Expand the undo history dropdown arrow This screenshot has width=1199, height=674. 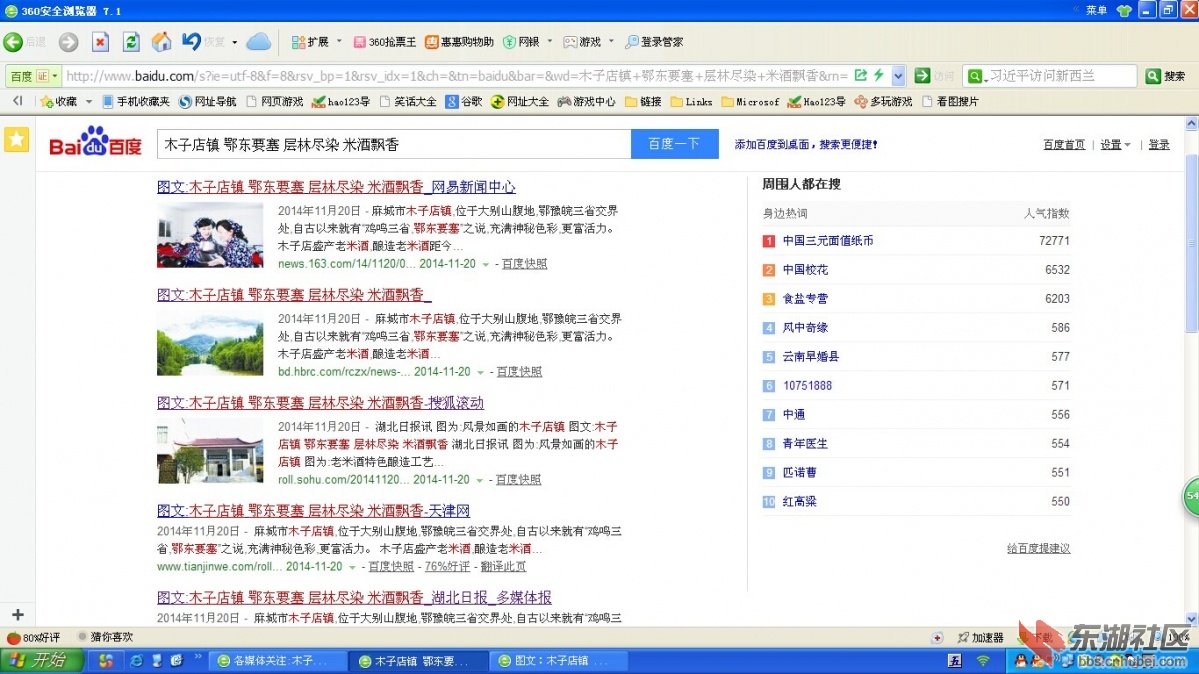tap(235, 42)
